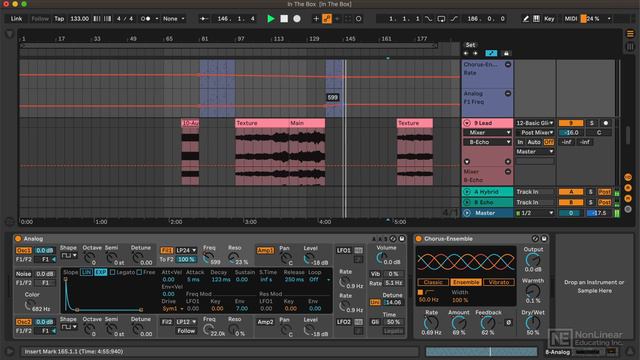The width and height of the screenshot is (640, 360).
Task: Toggle the Session Record circle icon
Action: 358,19
